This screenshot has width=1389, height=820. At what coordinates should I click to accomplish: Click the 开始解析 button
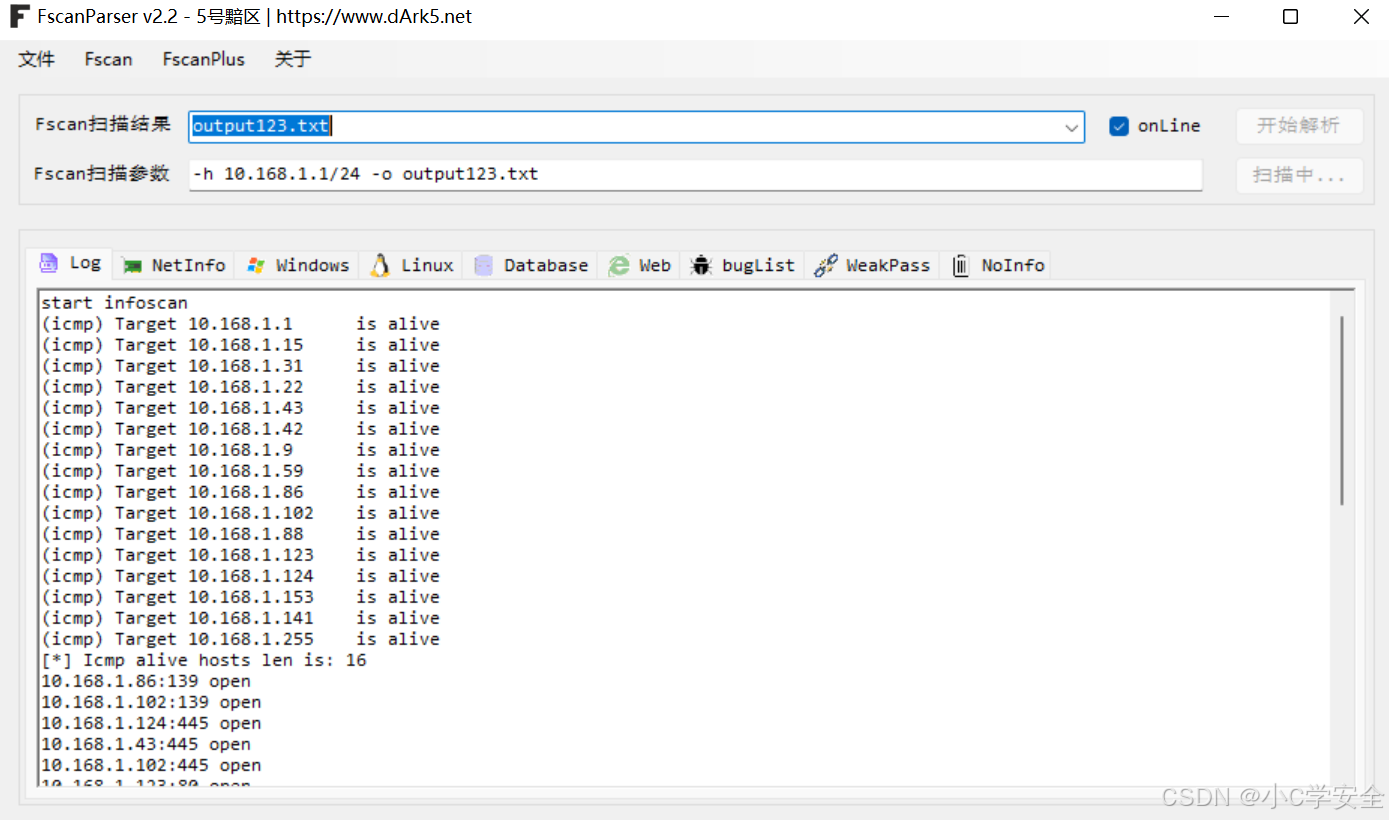pyautogui.click(x=1299, y=125)
